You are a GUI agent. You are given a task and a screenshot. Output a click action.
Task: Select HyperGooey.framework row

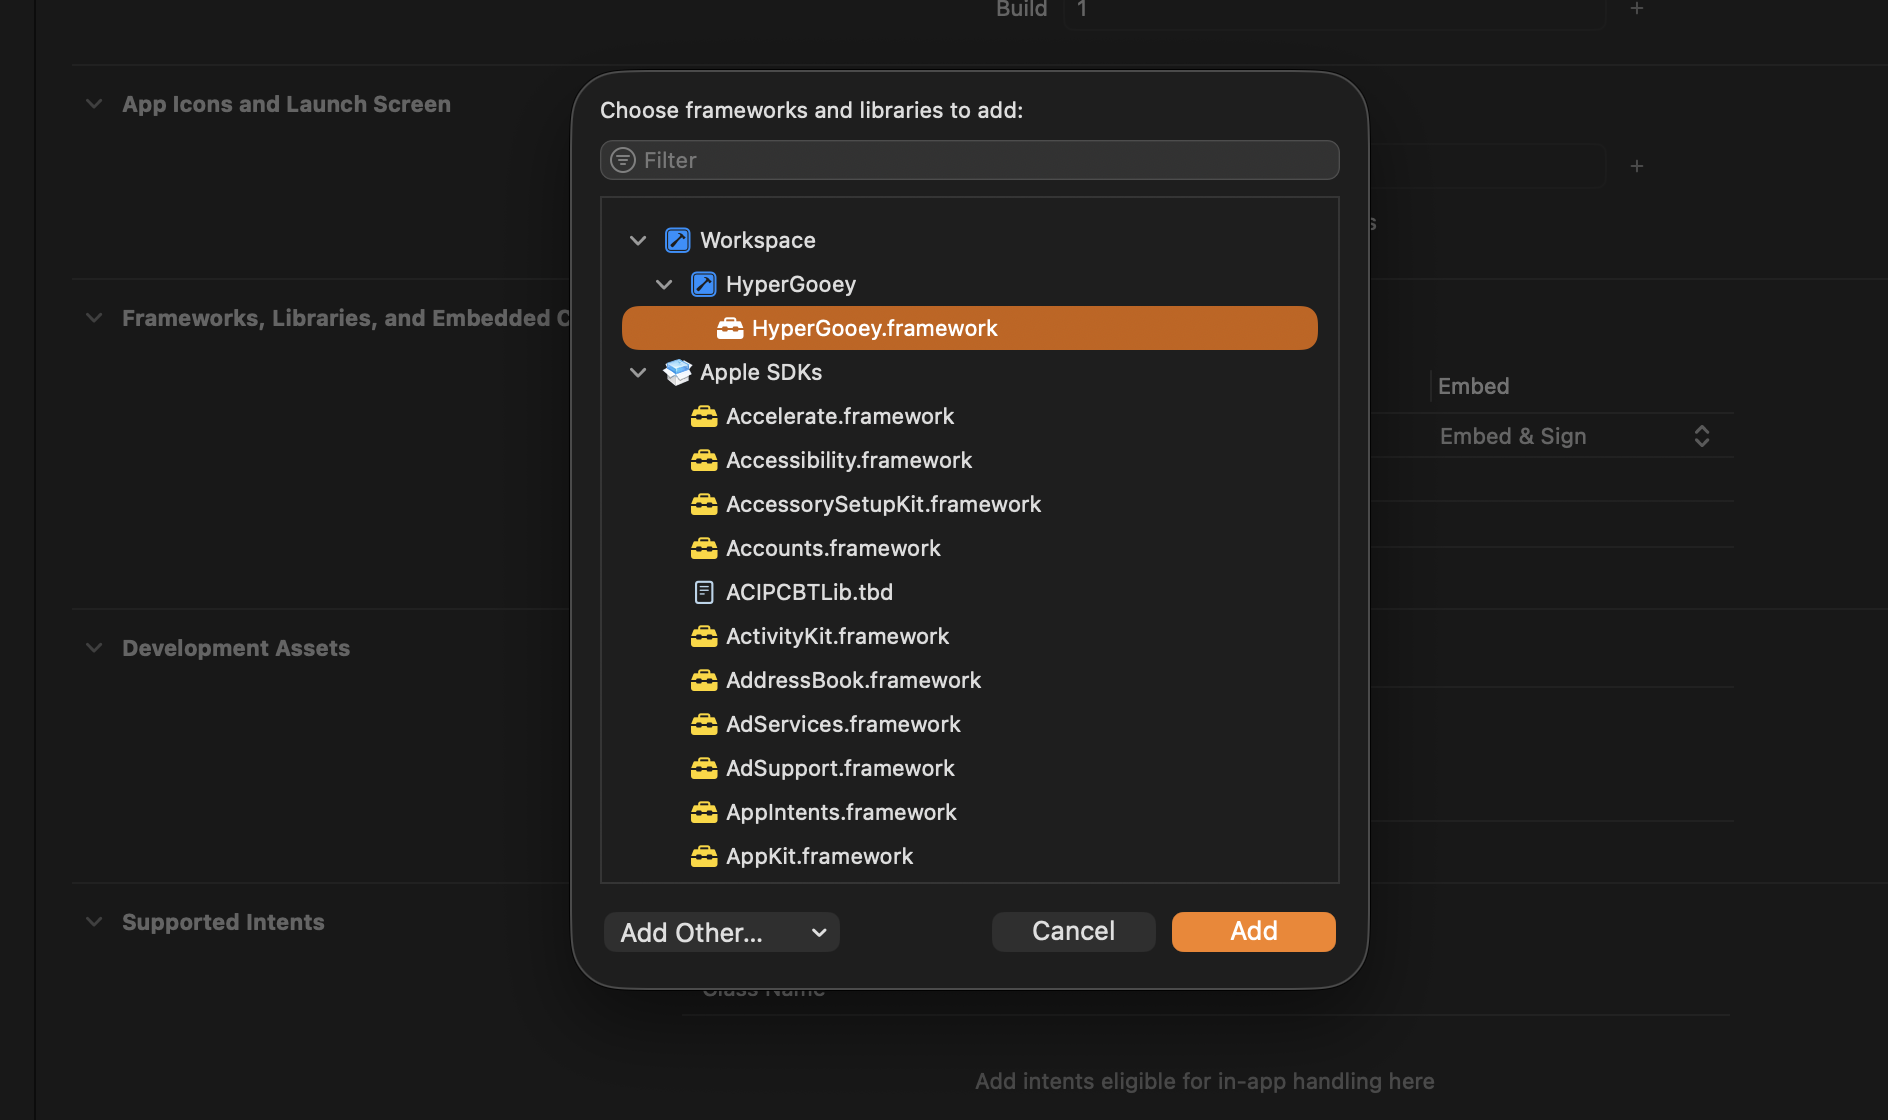[970, 328]
